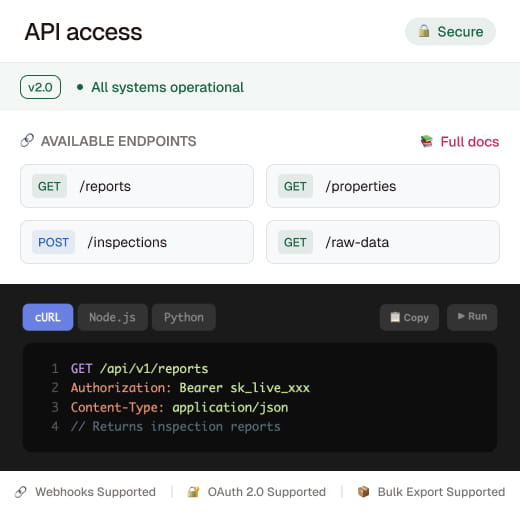Click the books icon next to Full docs
The width and height of the screenshot is (520, 512).
pos(426,141)
